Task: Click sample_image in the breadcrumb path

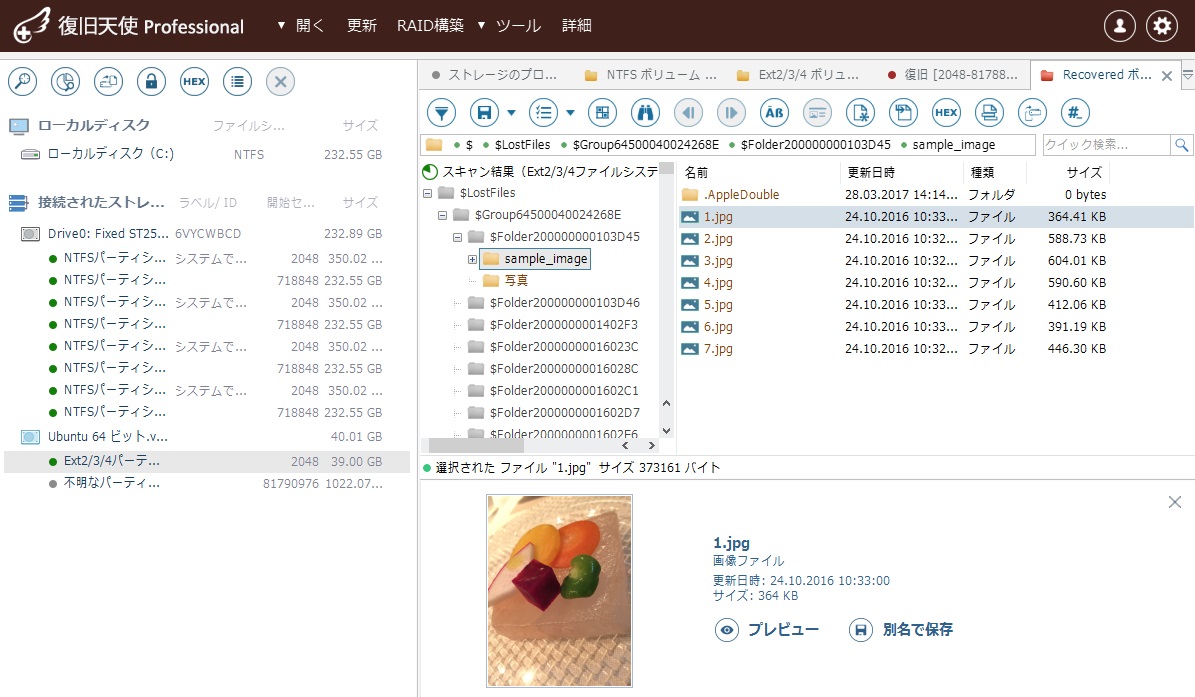Action: (953, 145)
